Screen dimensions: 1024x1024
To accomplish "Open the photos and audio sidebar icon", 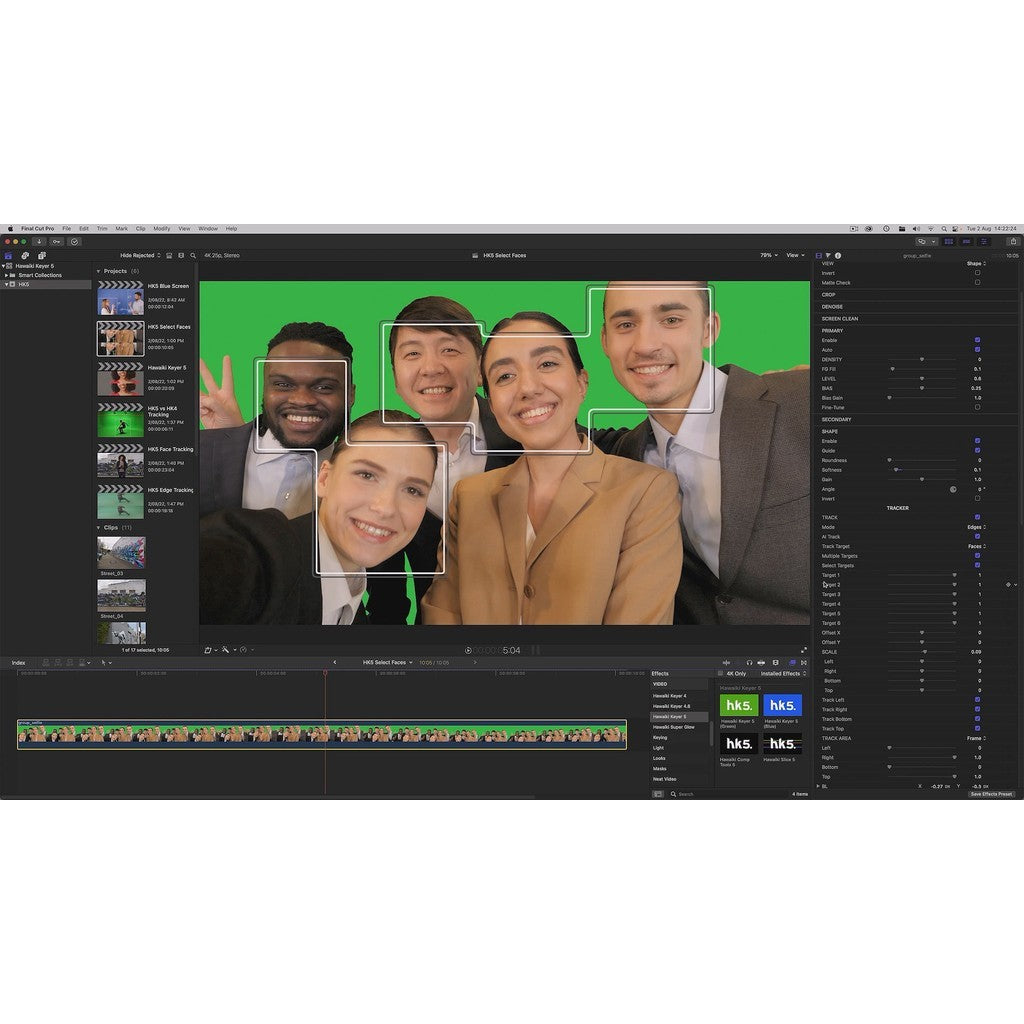I will point(25,255).
